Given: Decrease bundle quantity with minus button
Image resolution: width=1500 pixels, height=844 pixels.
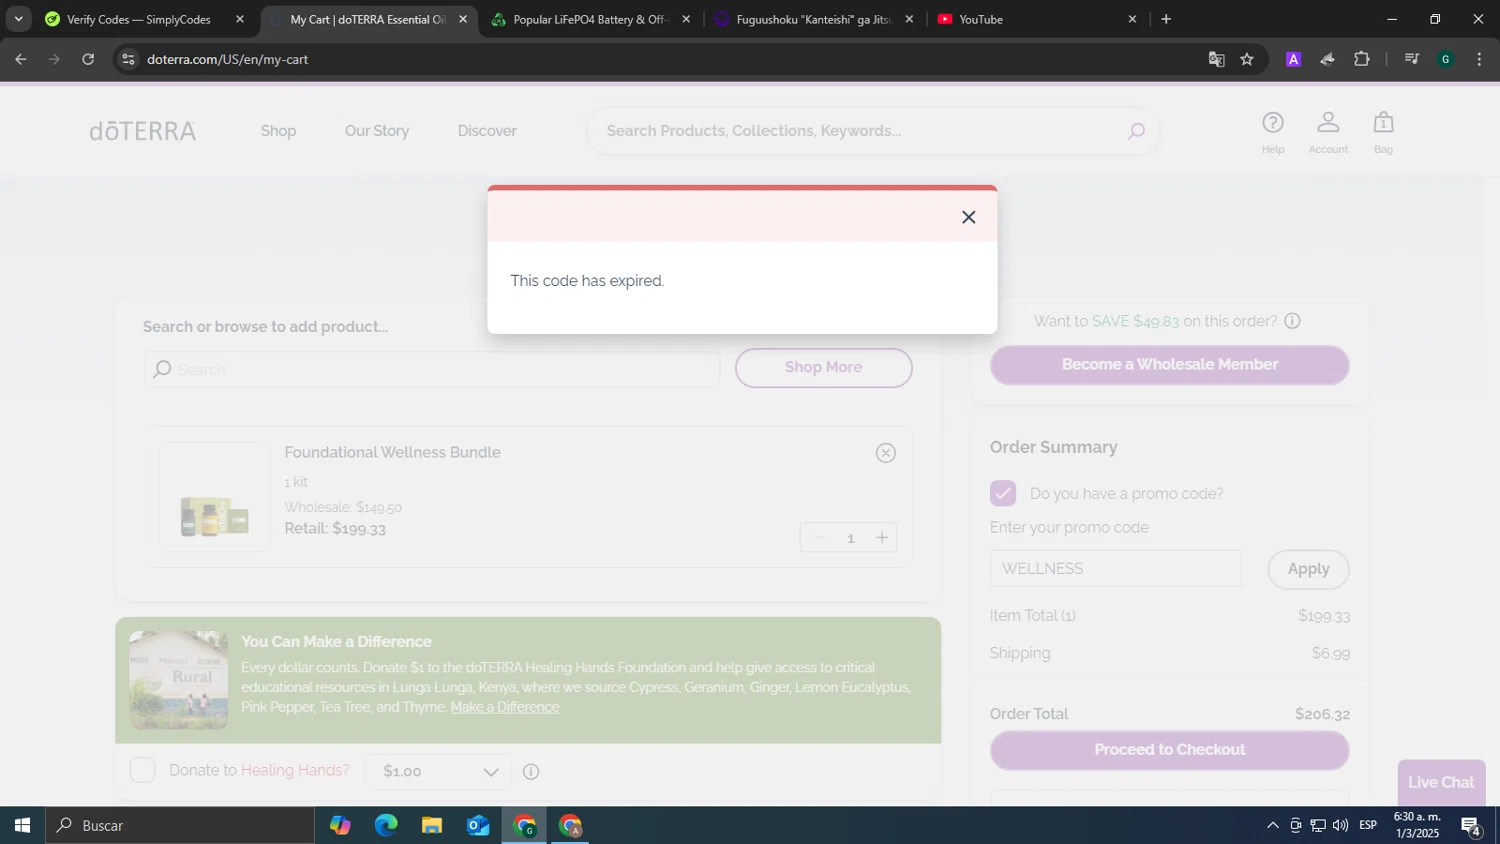Looking at the screenshot, I should pos(821,538).
